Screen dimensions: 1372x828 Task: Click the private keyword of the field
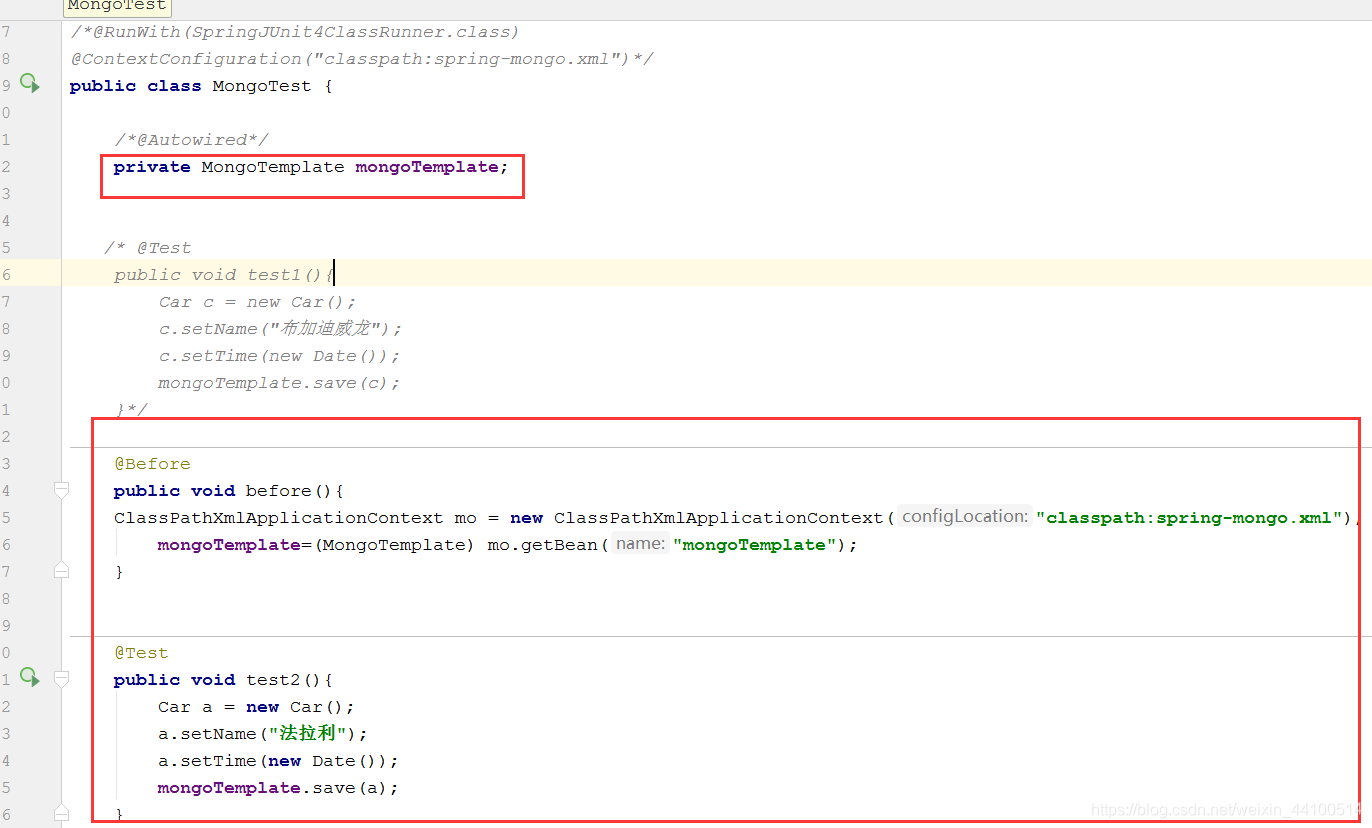(x=152, y=167)
